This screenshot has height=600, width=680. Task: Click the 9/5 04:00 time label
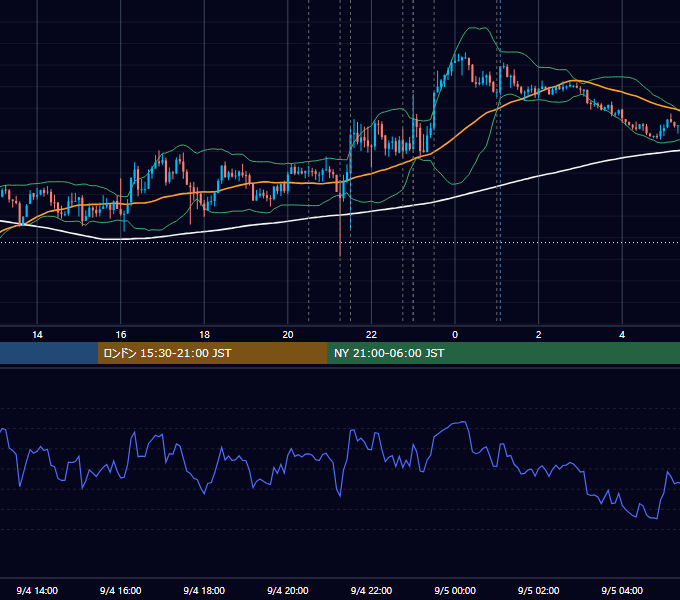click(622, 590)
